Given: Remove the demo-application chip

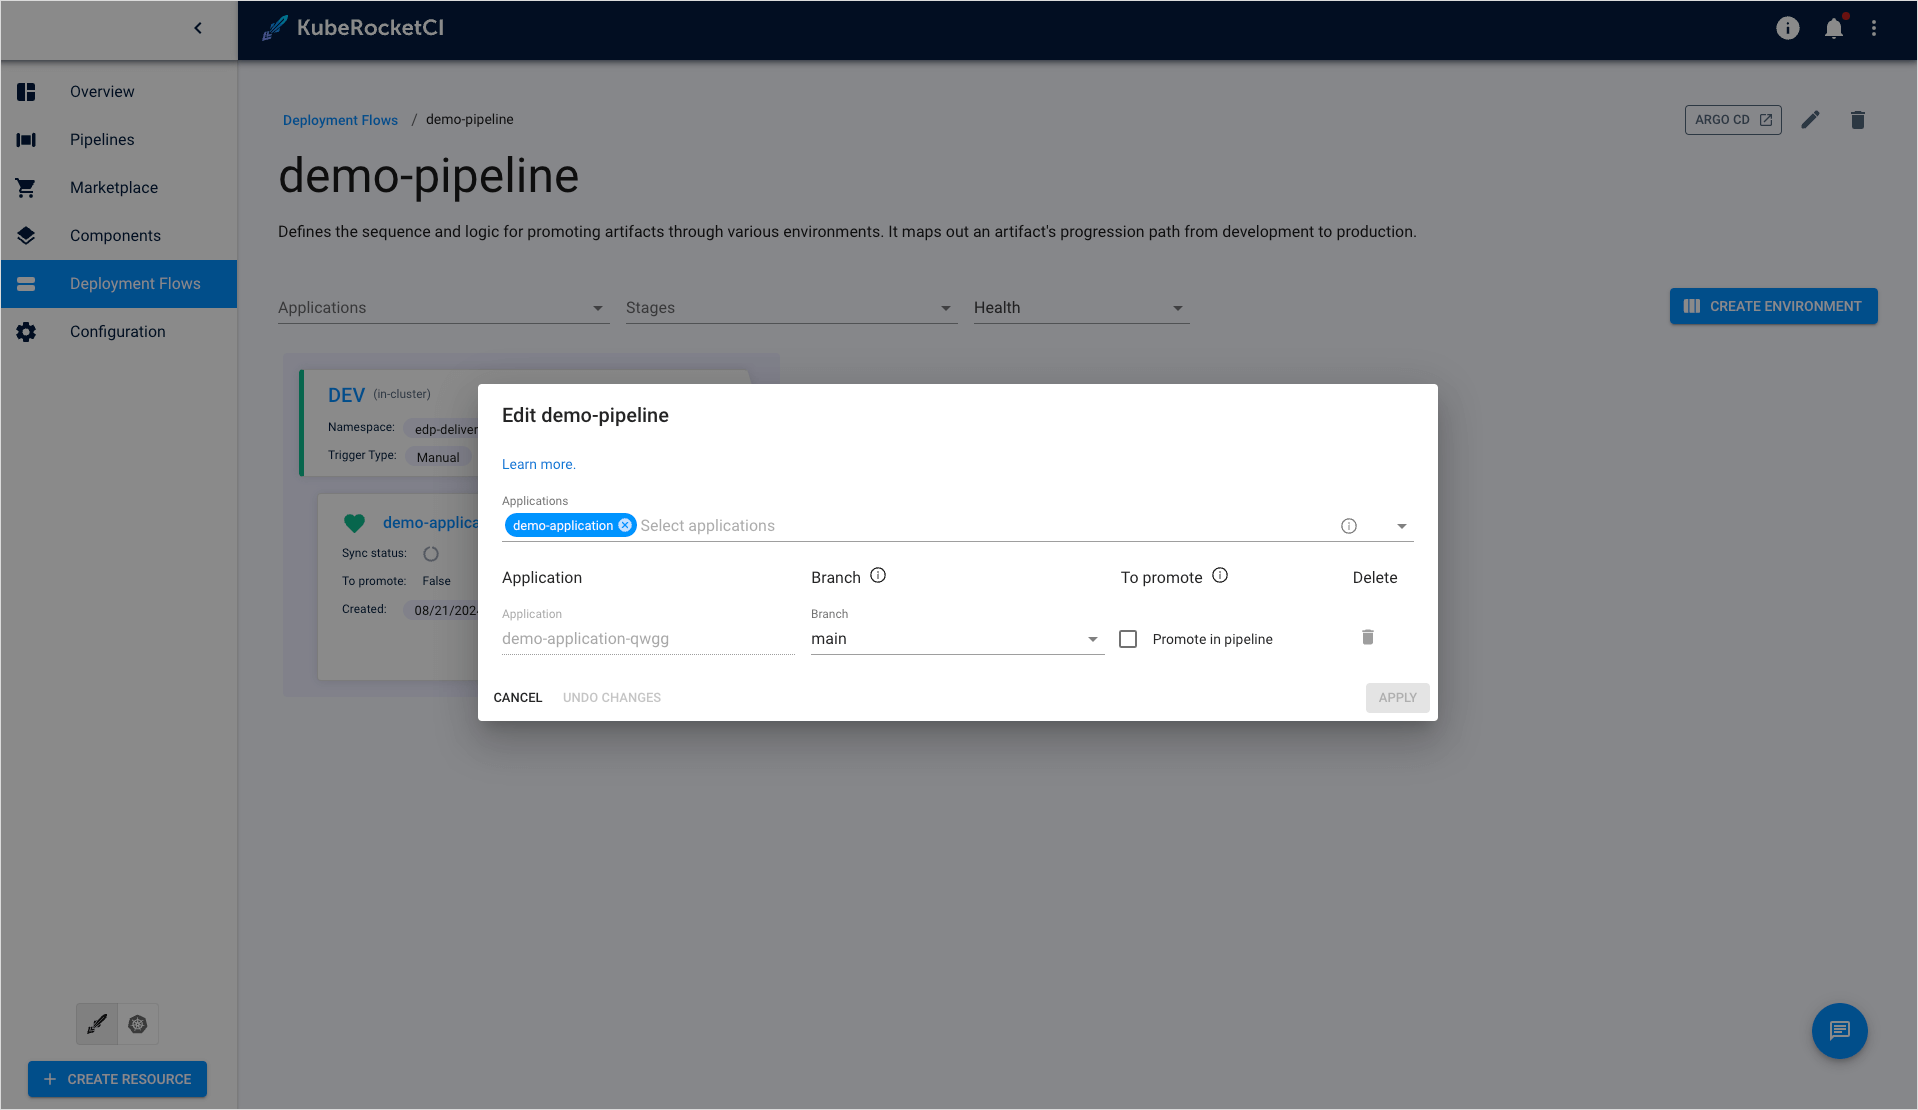Looking at the screenshot, I should (x=625, y=524).
